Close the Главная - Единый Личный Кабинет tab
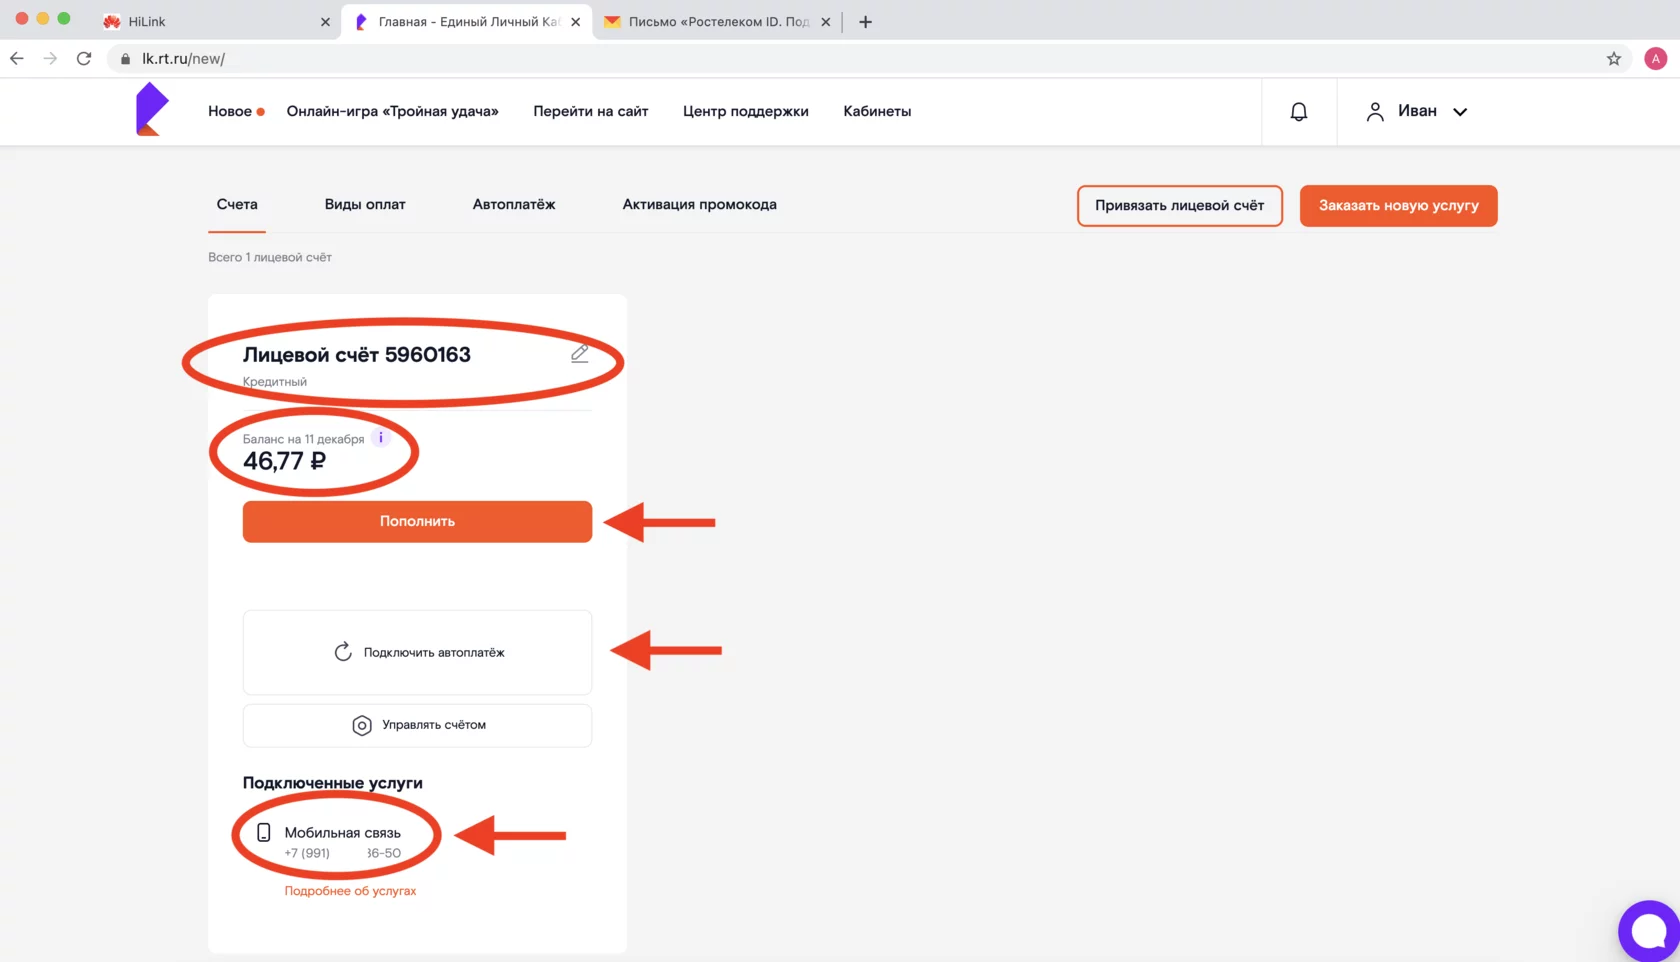This screenshot has width=1680, height=962. tap(575, 21)
